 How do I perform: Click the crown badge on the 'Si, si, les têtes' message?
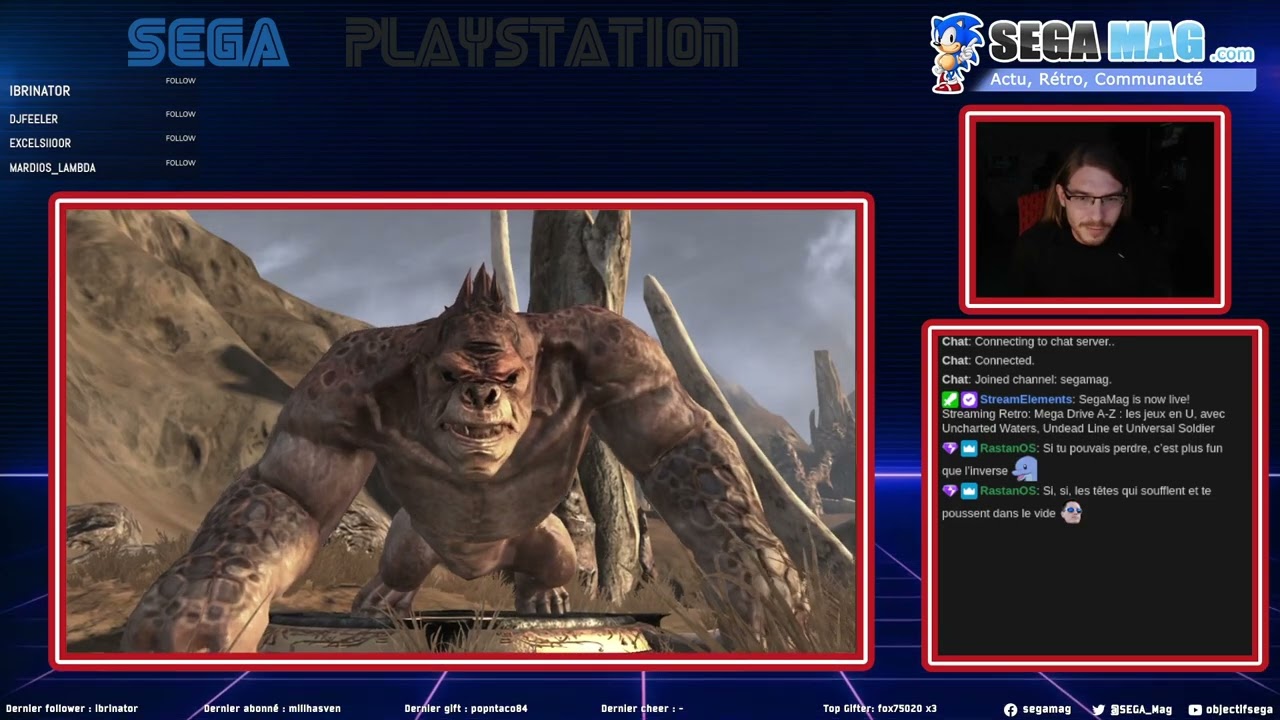point(969,491)
